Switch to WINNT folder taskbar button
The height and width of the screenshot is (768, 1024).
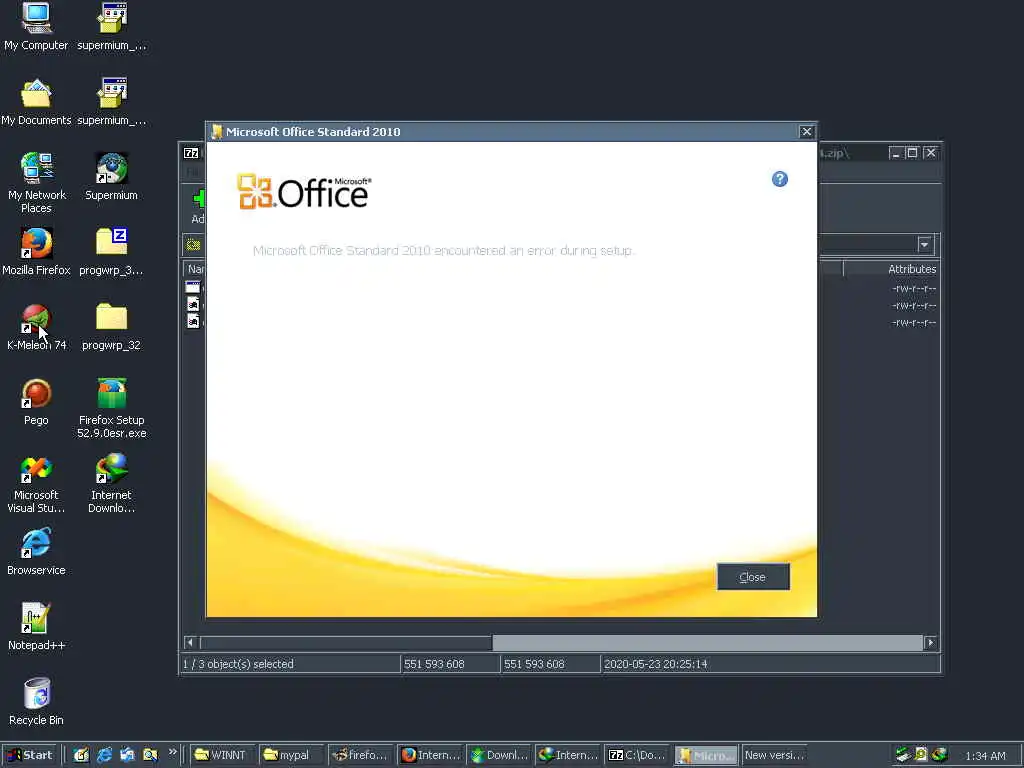223,755
